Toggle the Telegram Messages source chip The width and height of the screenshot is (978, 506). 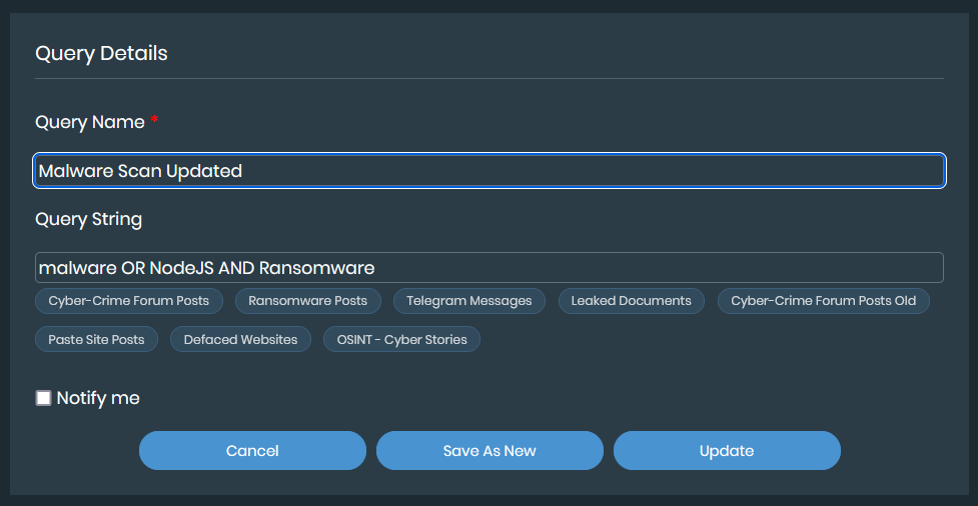click(469, 301)
